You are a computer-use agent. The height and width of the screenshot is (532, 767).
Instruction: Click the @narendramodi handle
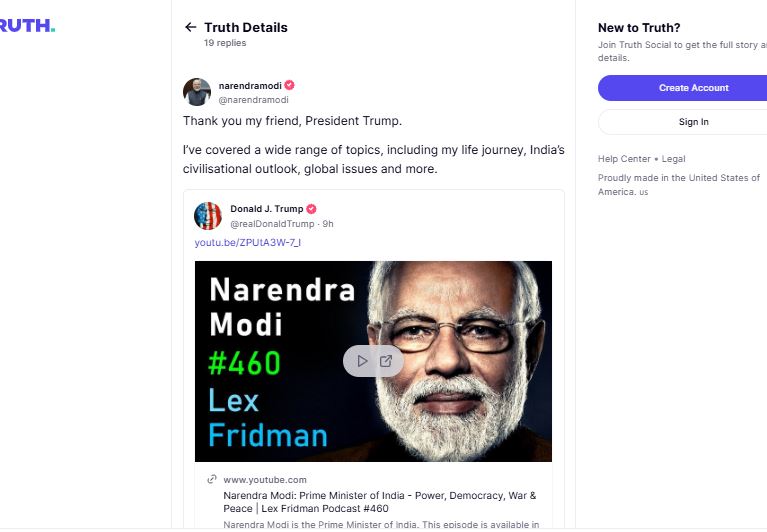coord(253,100)
